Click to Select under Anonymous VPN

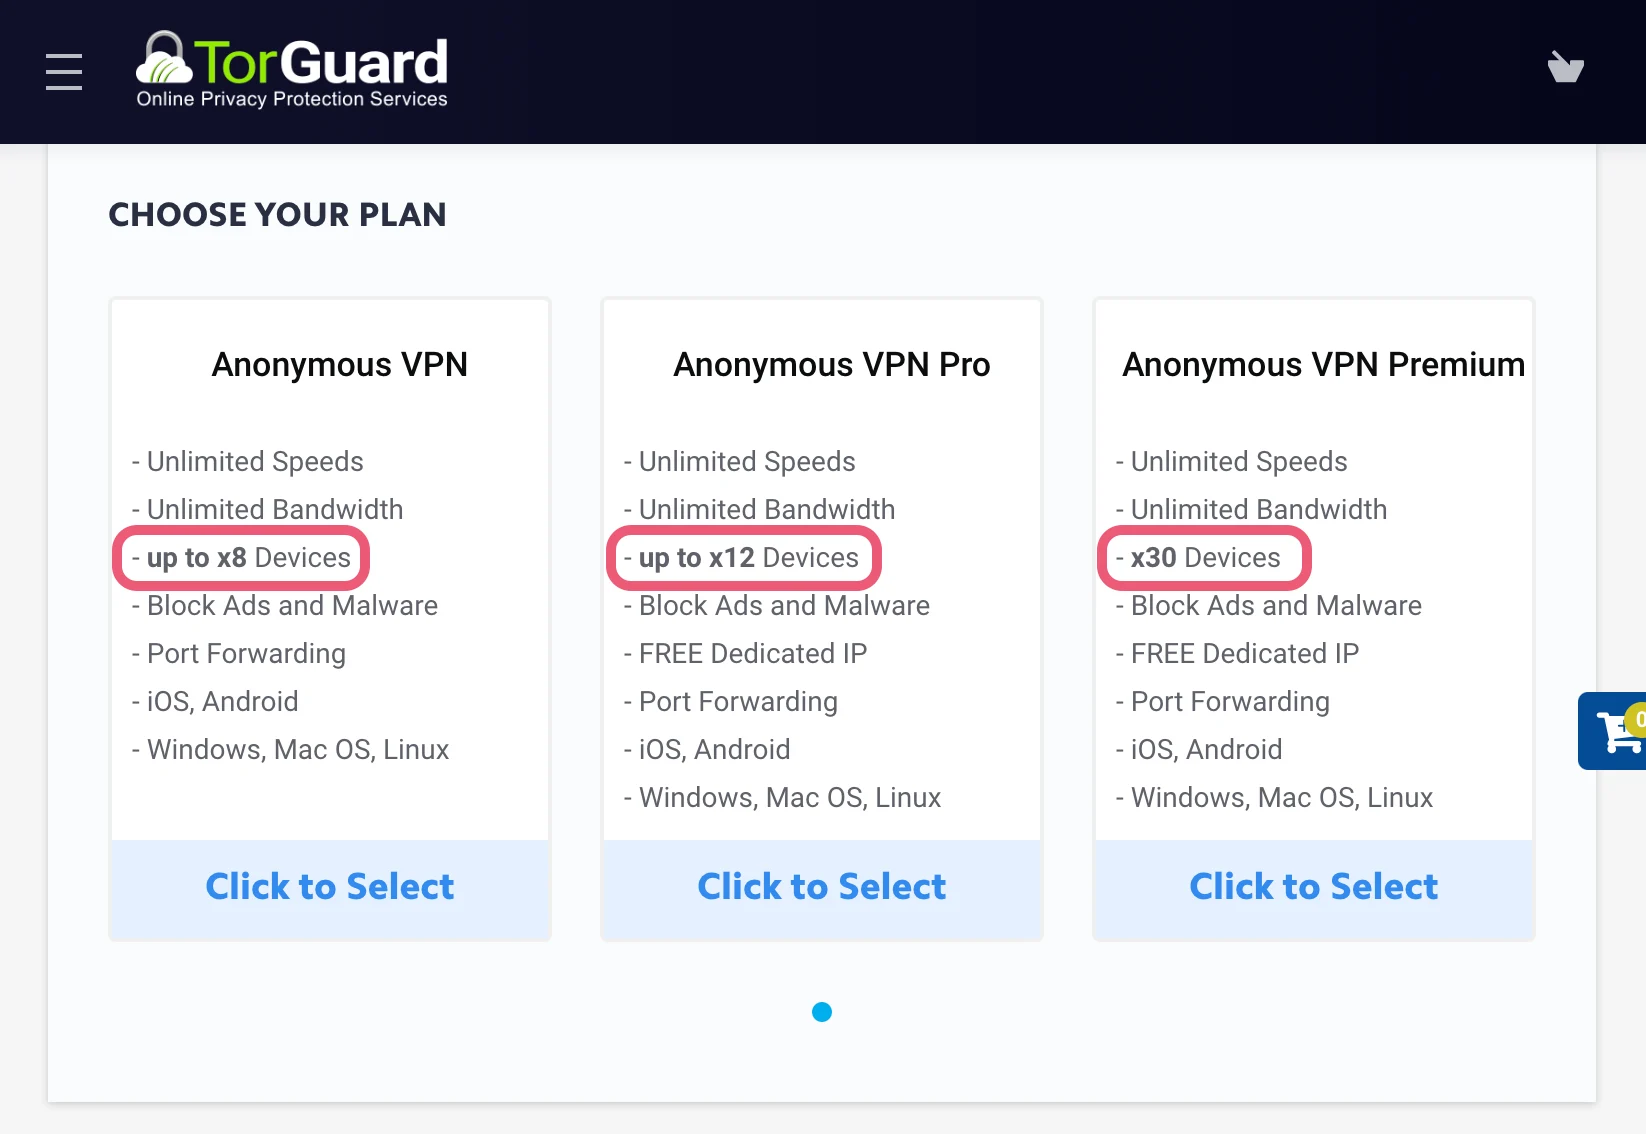coord(329,887)
